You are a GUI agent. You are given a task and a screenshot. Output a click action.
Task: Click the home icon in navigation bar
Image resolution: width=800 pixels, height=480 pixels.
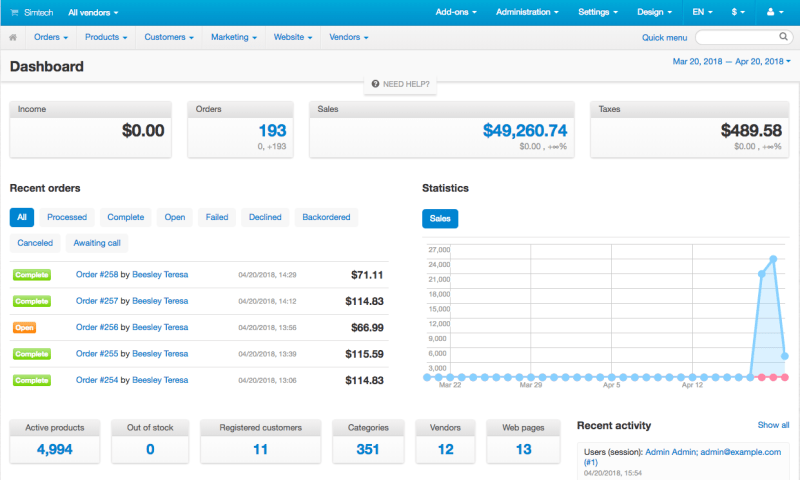tap(13, 37)
